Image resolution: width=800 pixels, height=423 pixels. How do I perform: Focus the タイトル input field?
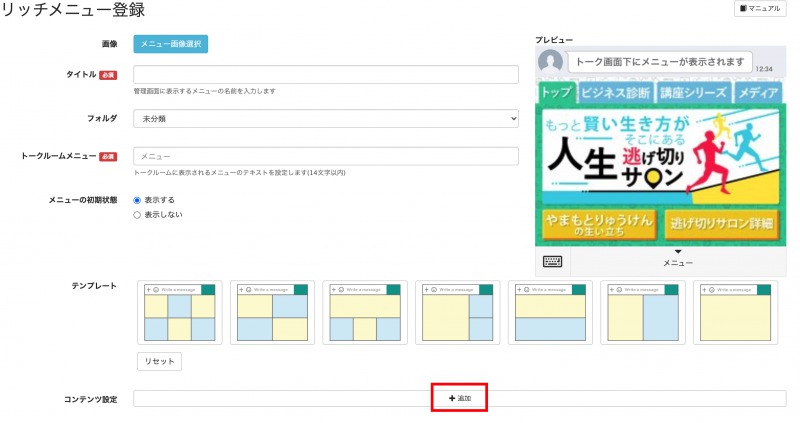[x=326, y=75]
